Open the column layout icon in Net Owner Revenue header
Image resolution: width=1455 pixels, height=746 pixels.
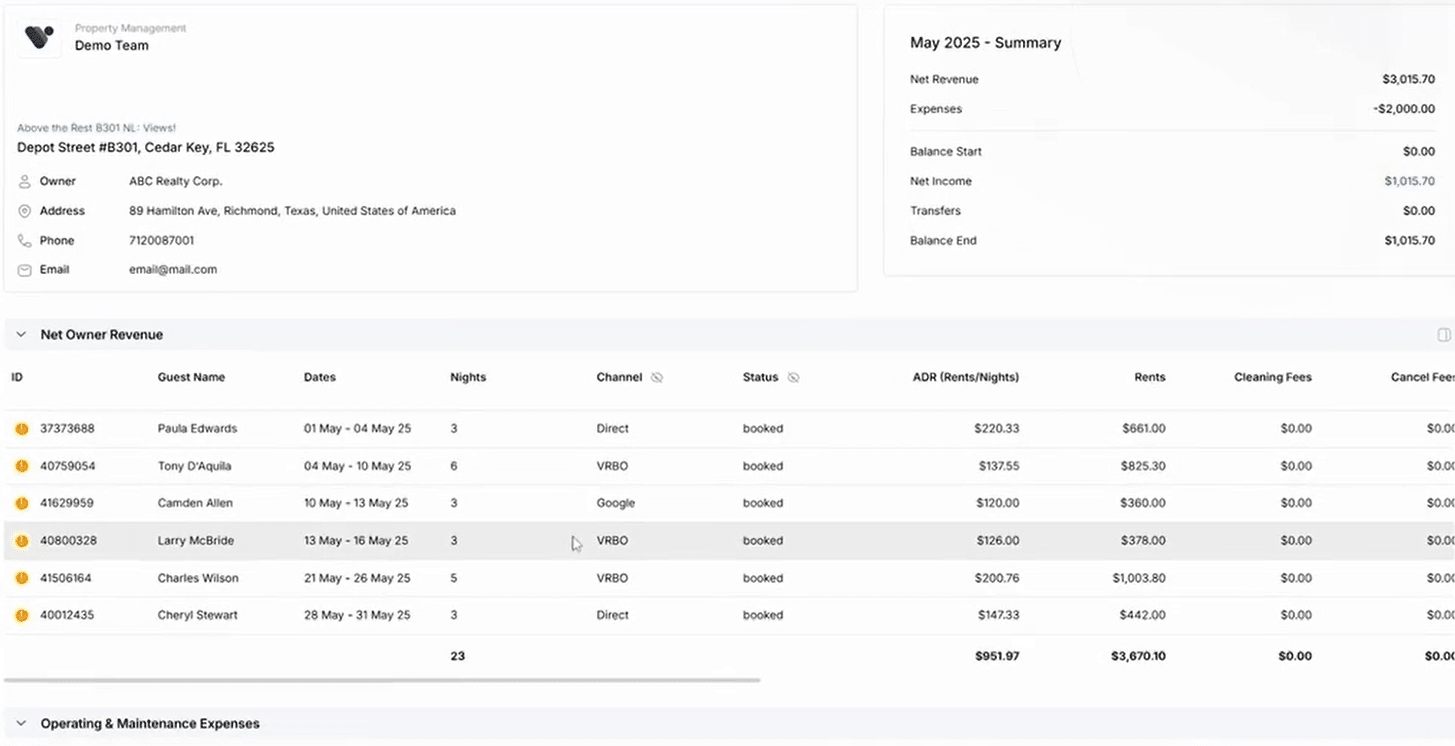click(x=1443, y=335)
